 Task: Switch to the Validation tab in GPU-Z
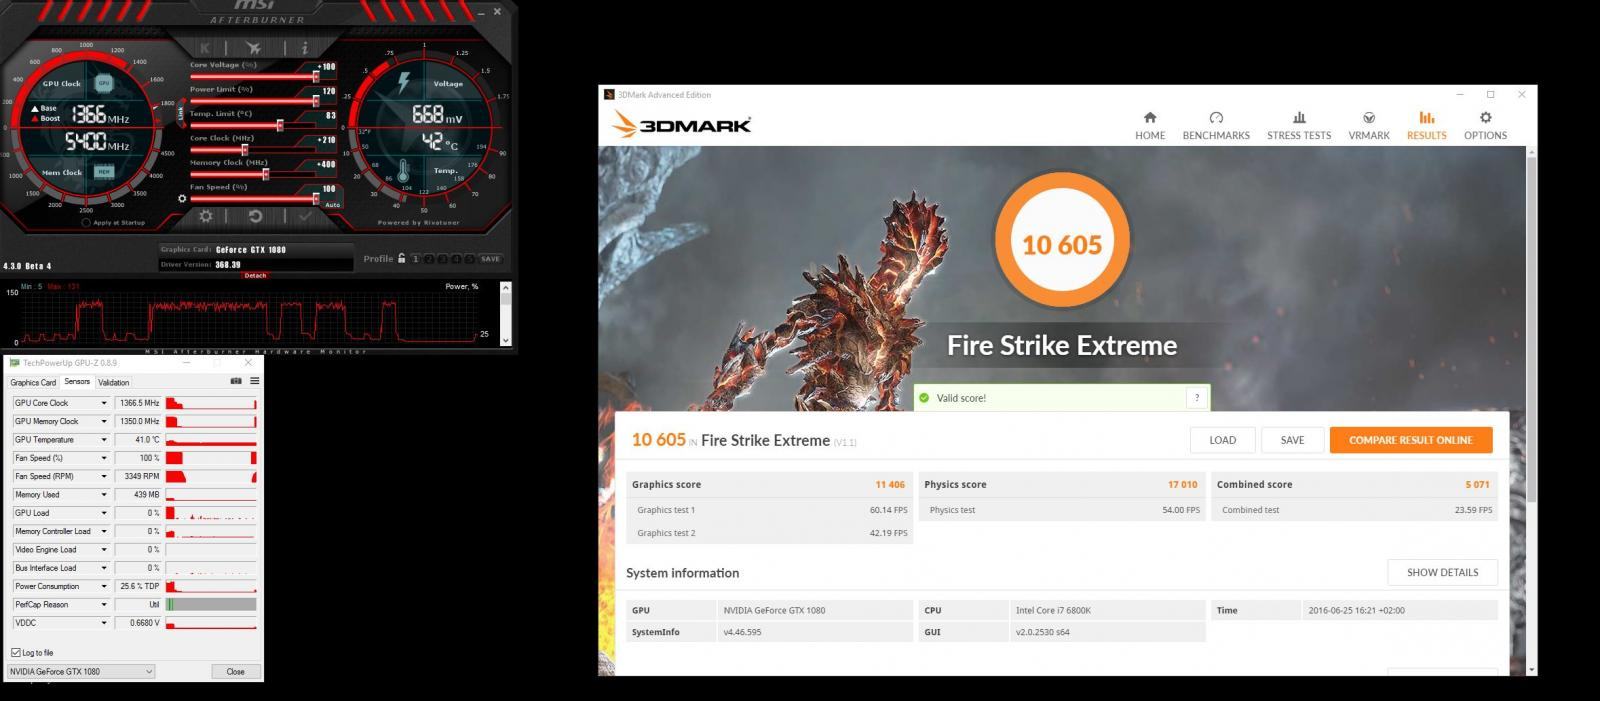tap(113, 382)
